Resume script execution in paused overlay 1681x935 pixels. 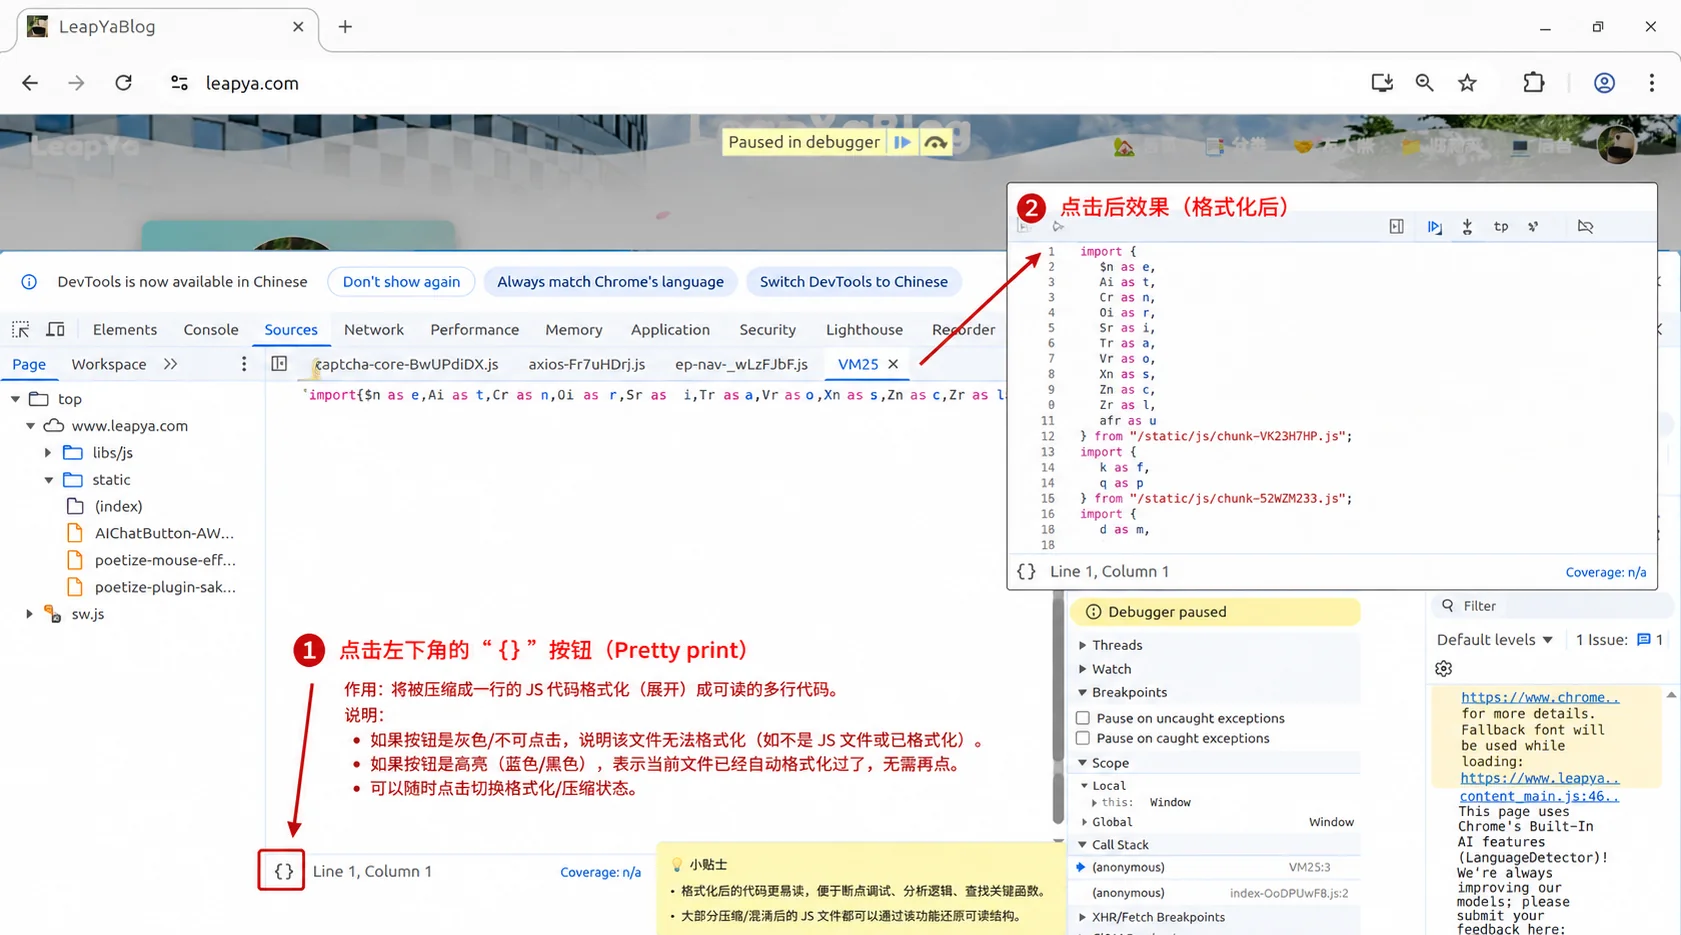coord(902,142)
